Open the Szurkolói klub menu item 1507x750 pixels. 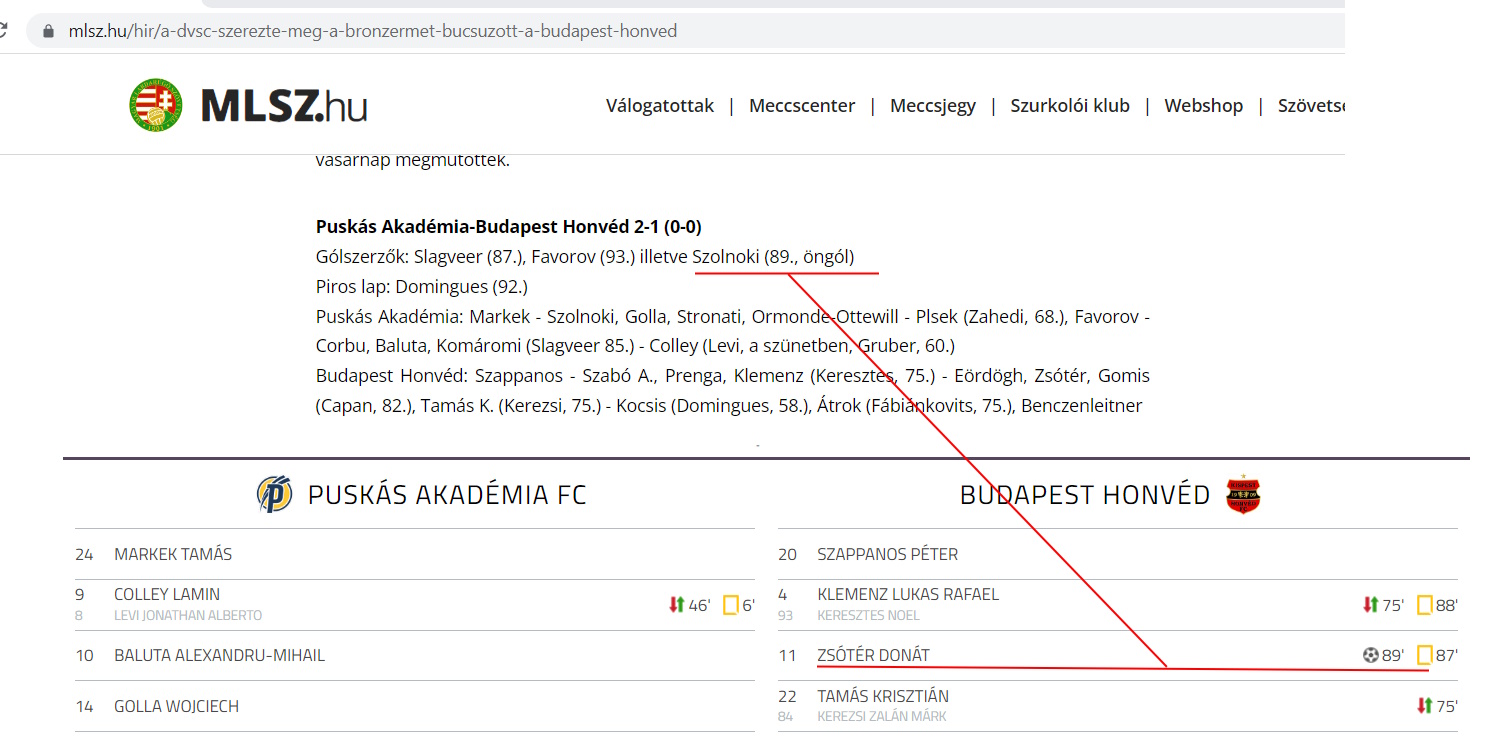coord(1070,105)
